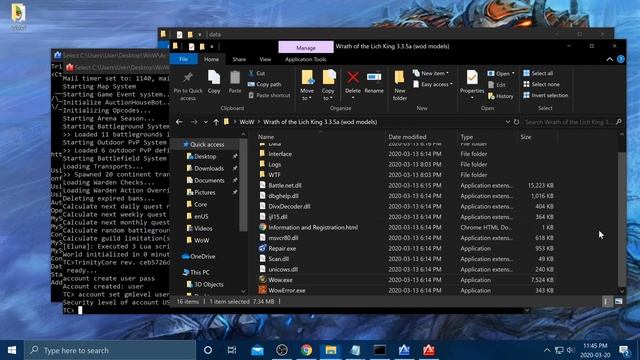640x360 pixels.
Task: Click Paste shortcut command
Action: (269, 96)
